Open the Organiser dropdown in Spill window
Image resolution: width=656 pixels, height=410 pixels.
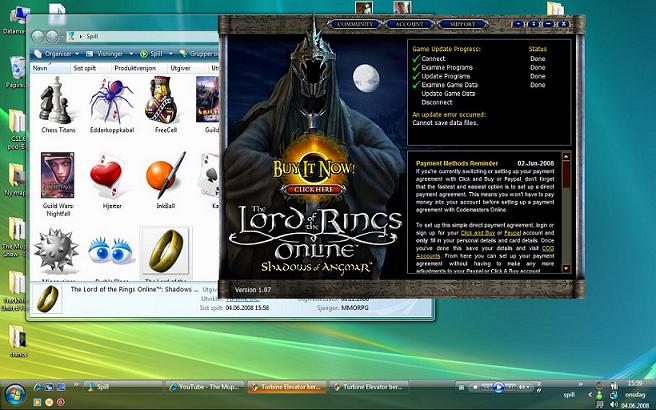tap(56, 54)
